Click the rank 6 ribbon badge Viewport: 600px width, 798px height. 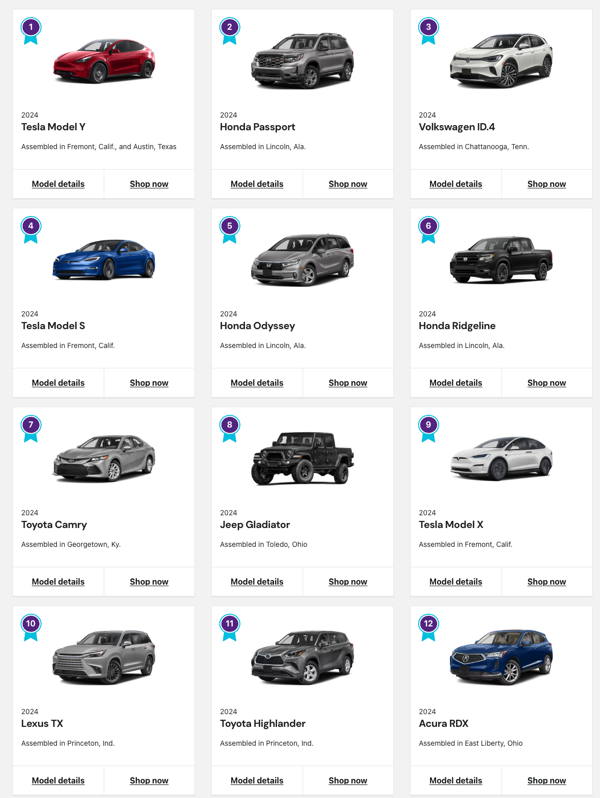coord(428,230)
